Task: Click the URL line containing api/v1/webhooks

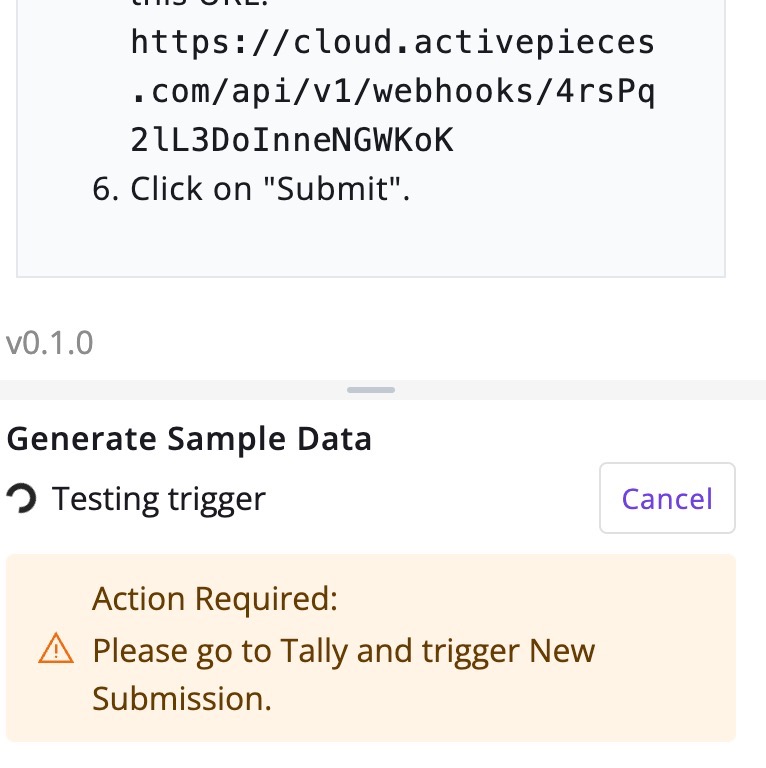Action: point(392,92)
